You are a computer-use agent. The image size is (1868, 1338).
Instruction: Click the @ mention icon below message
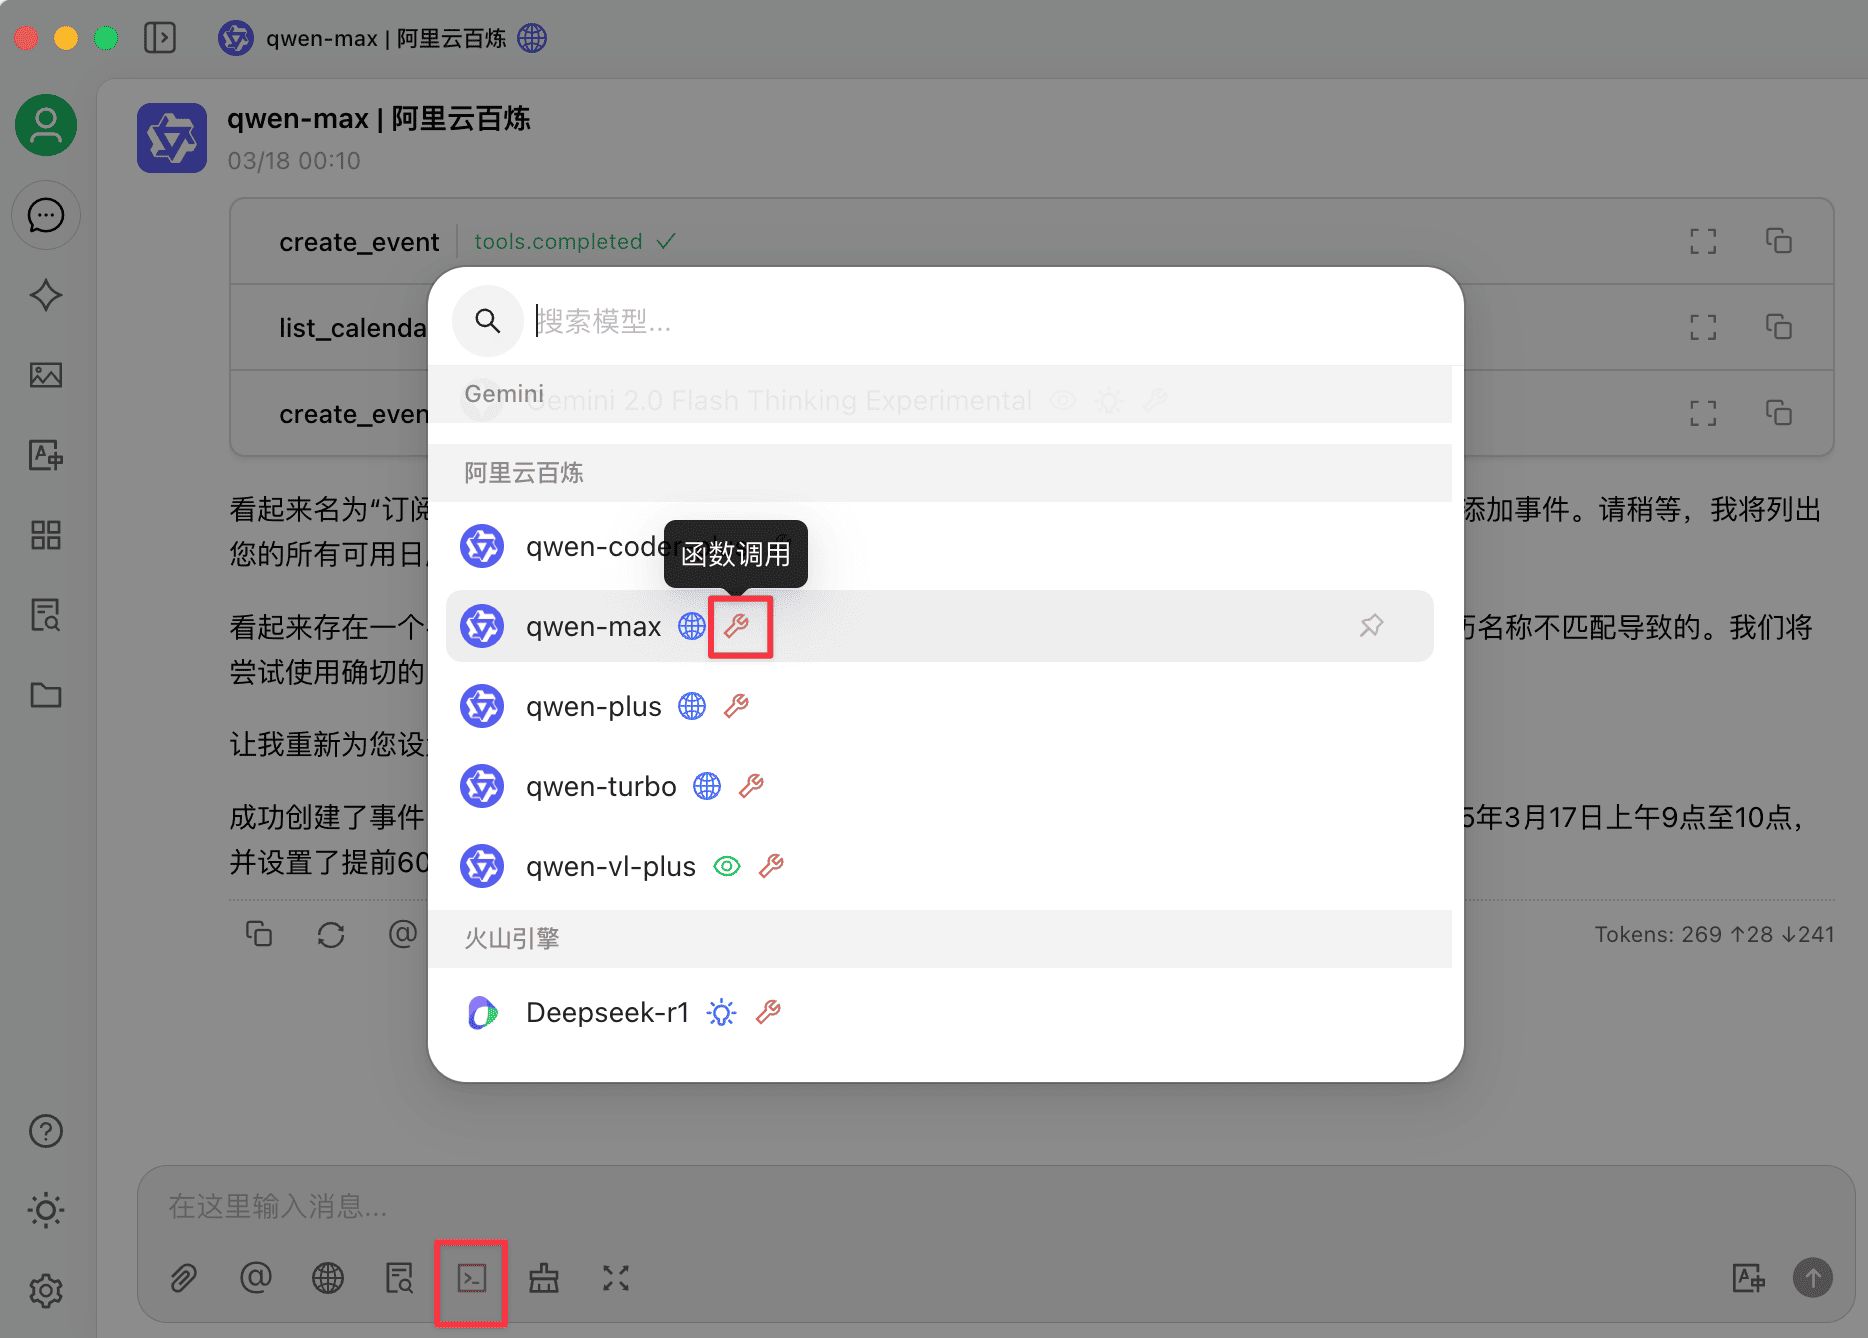pos(403,934)
